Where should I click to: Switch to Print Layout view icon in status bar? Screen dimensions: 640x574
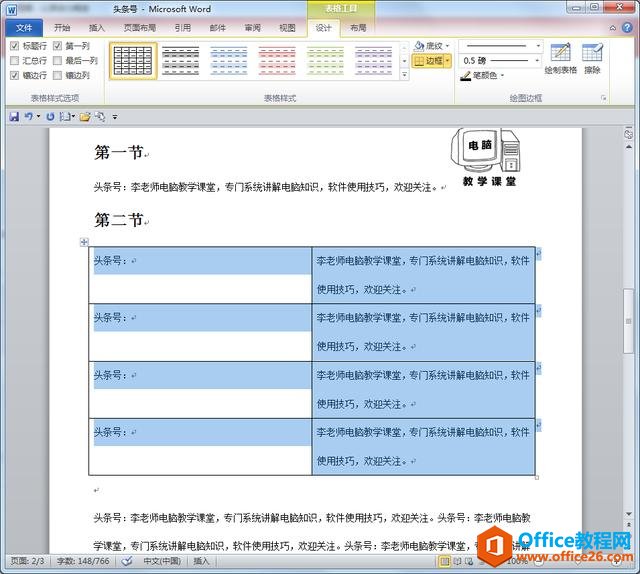click(444, 562)
